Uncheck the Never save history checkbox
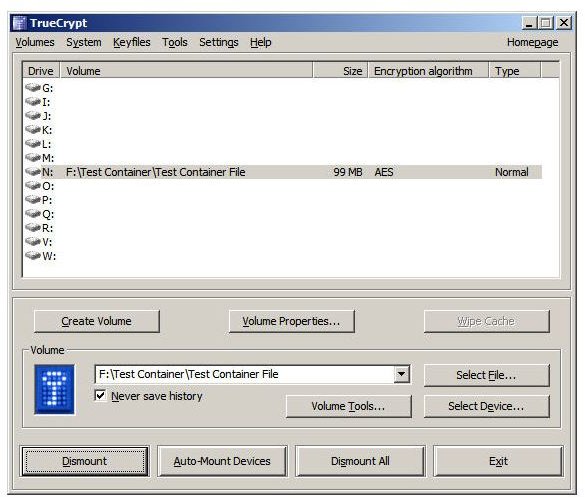The width and height of the screenshot is (585, 498). point(100,395)
